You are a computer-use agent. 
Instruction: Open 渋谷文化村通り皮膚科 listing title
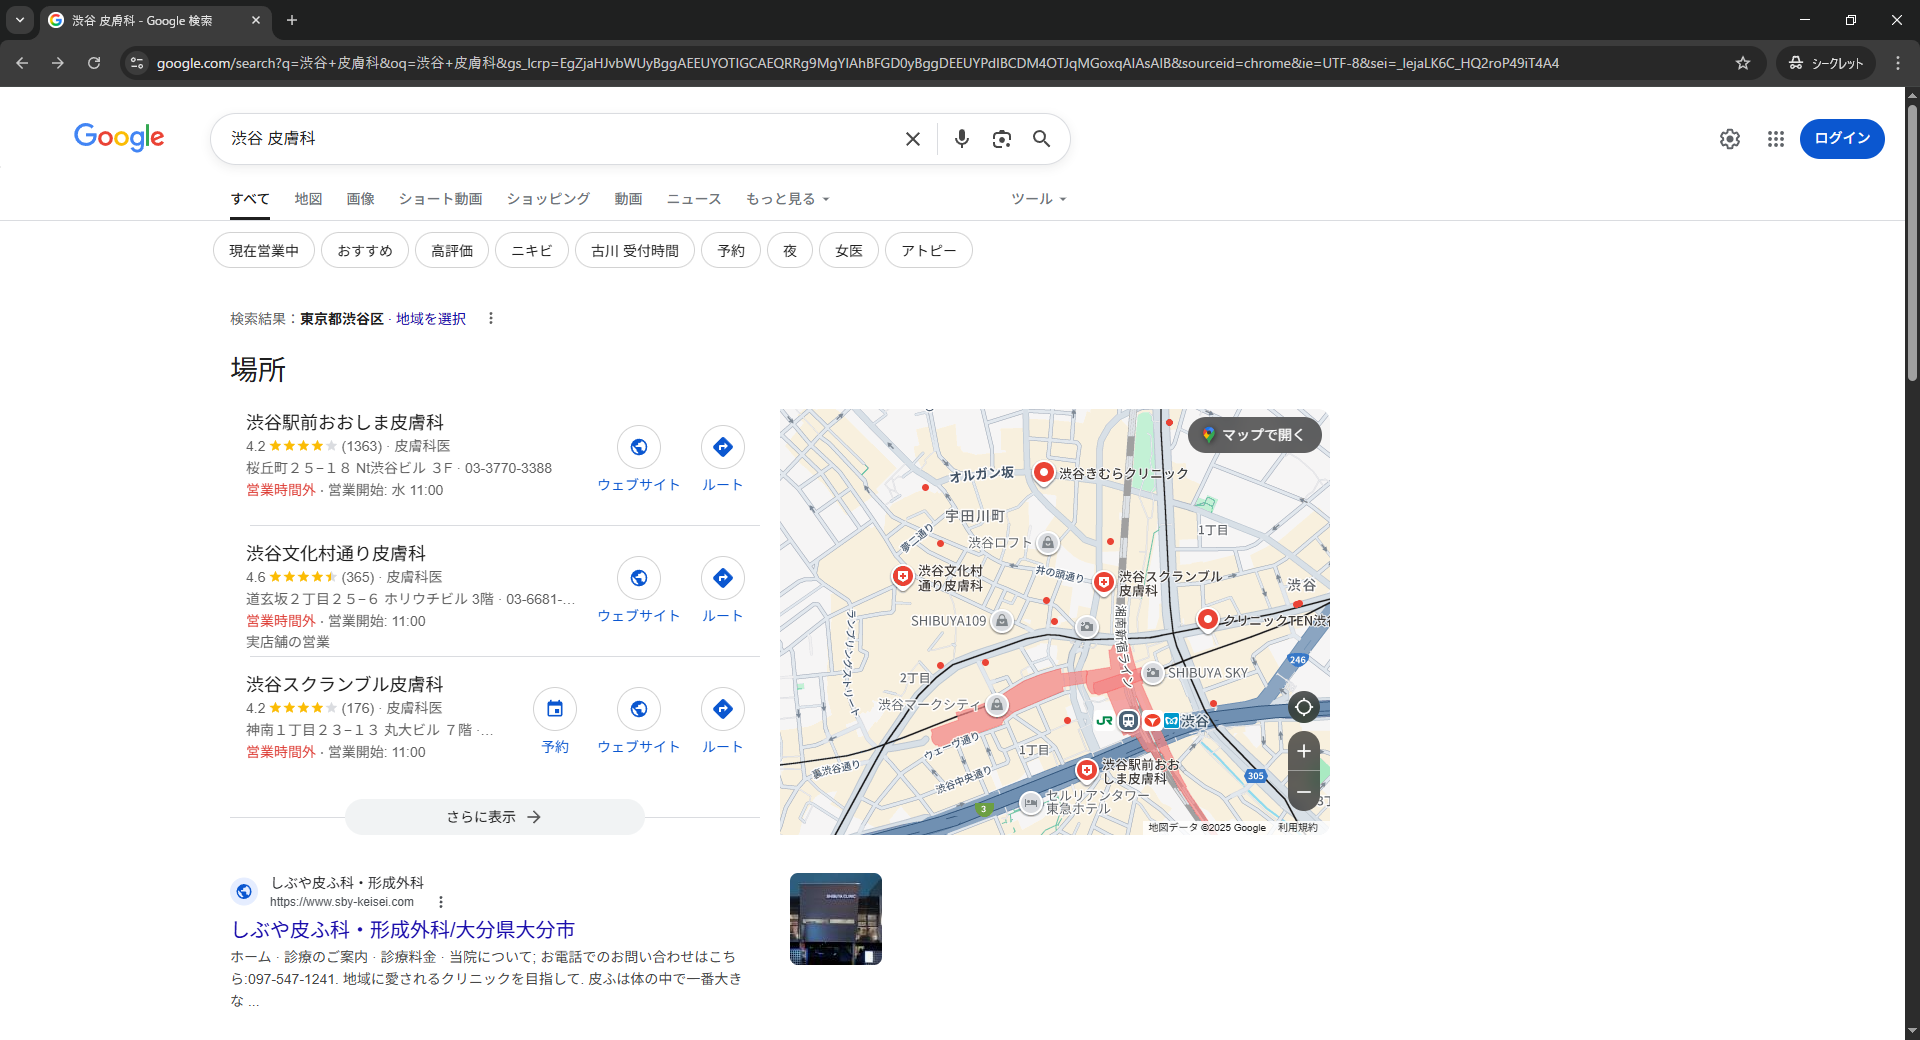336,553
